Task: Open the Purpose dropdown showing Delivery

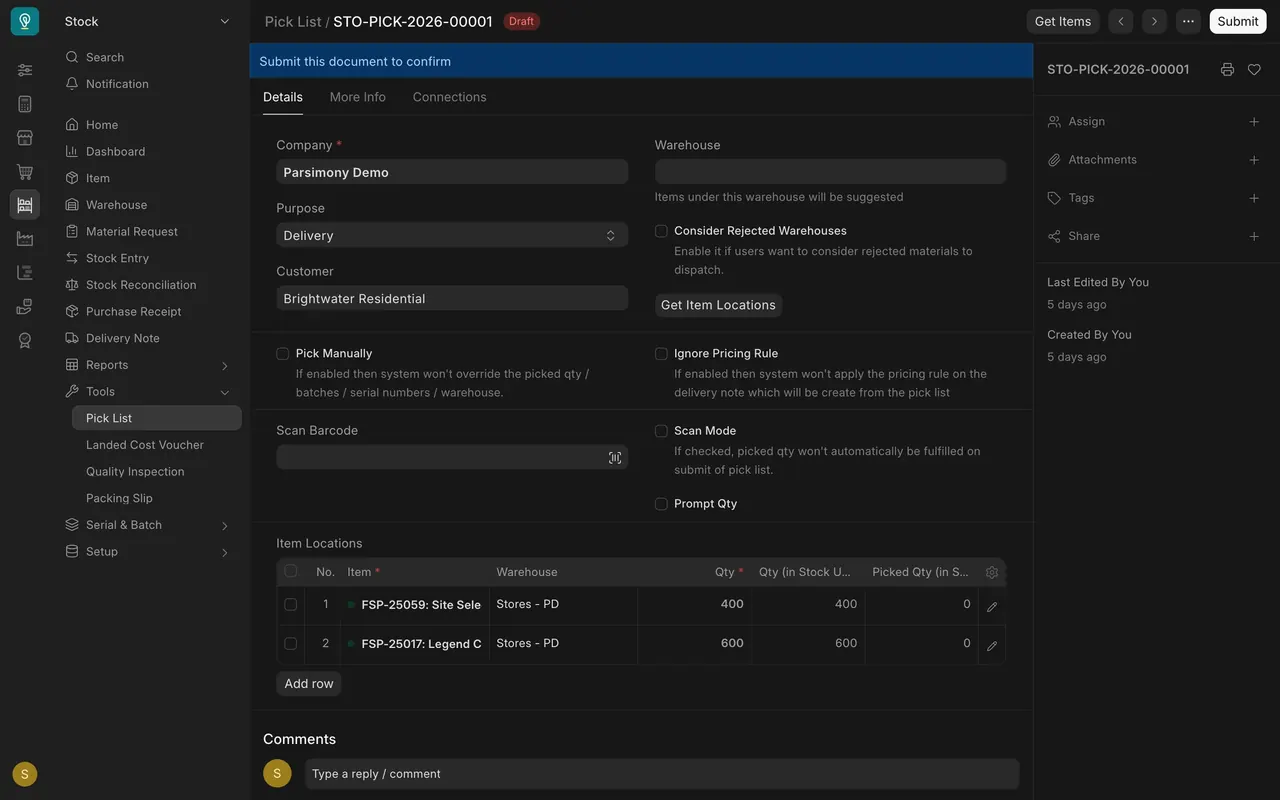Action: (452, 235)
